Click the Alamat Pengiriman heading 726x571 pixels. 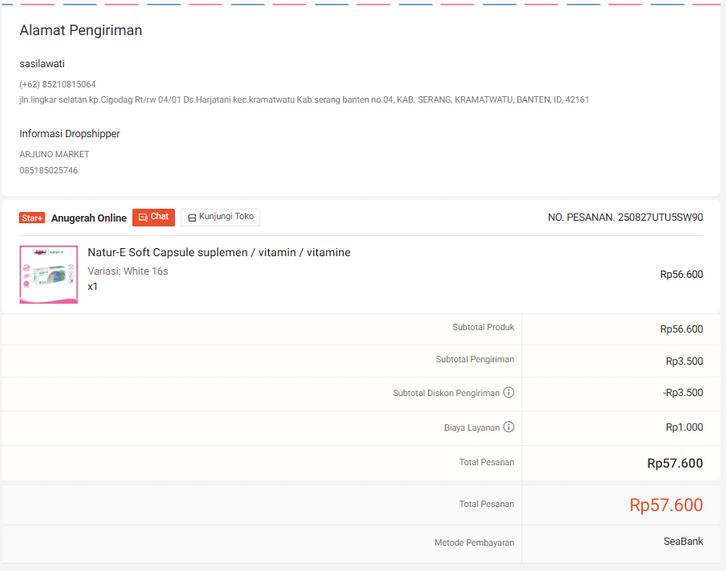click(x=81, y=30)
